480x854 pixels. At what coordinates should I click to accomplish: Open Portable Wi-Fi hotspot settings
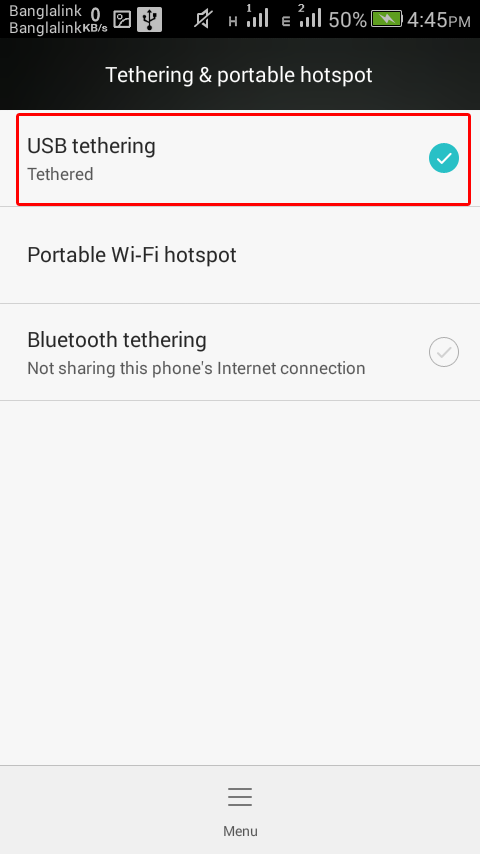(x=240, y=255)
